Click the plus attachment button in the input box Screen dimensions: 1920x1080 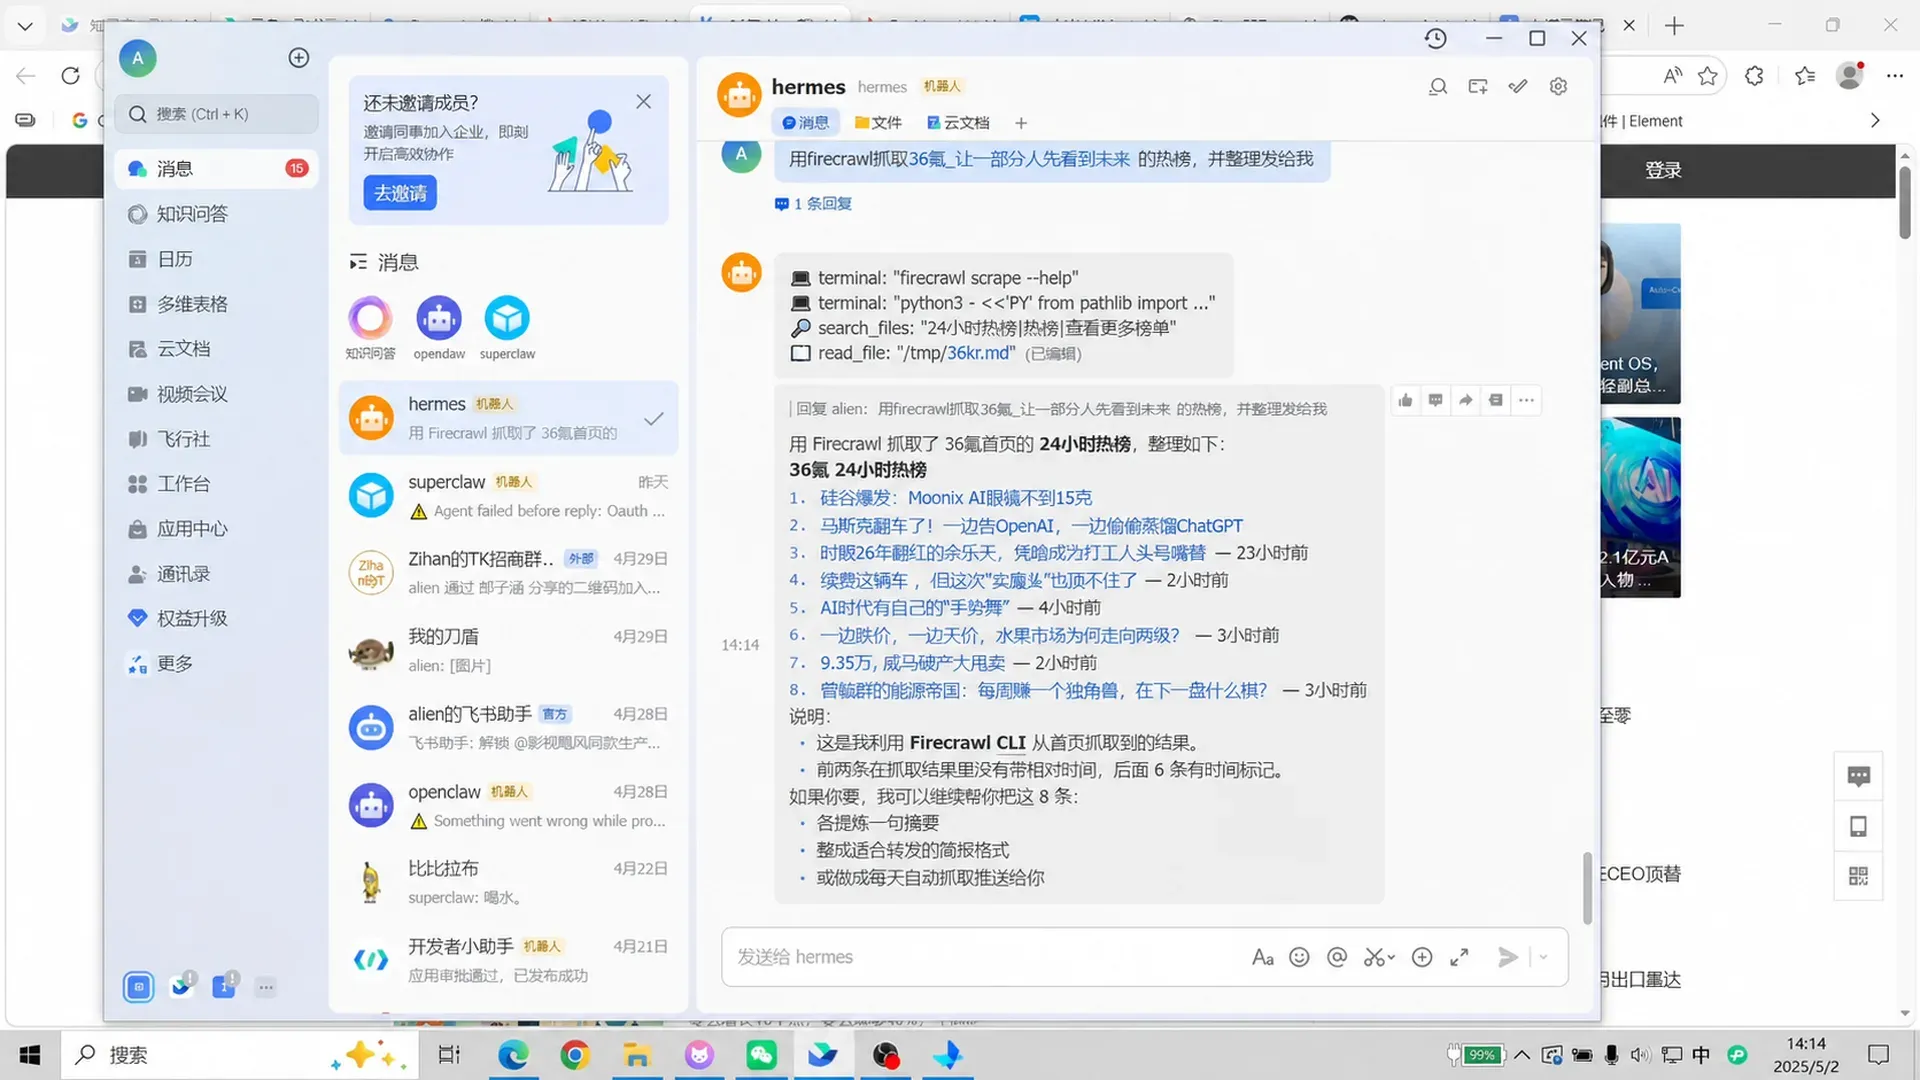(x=1422, y=957)
